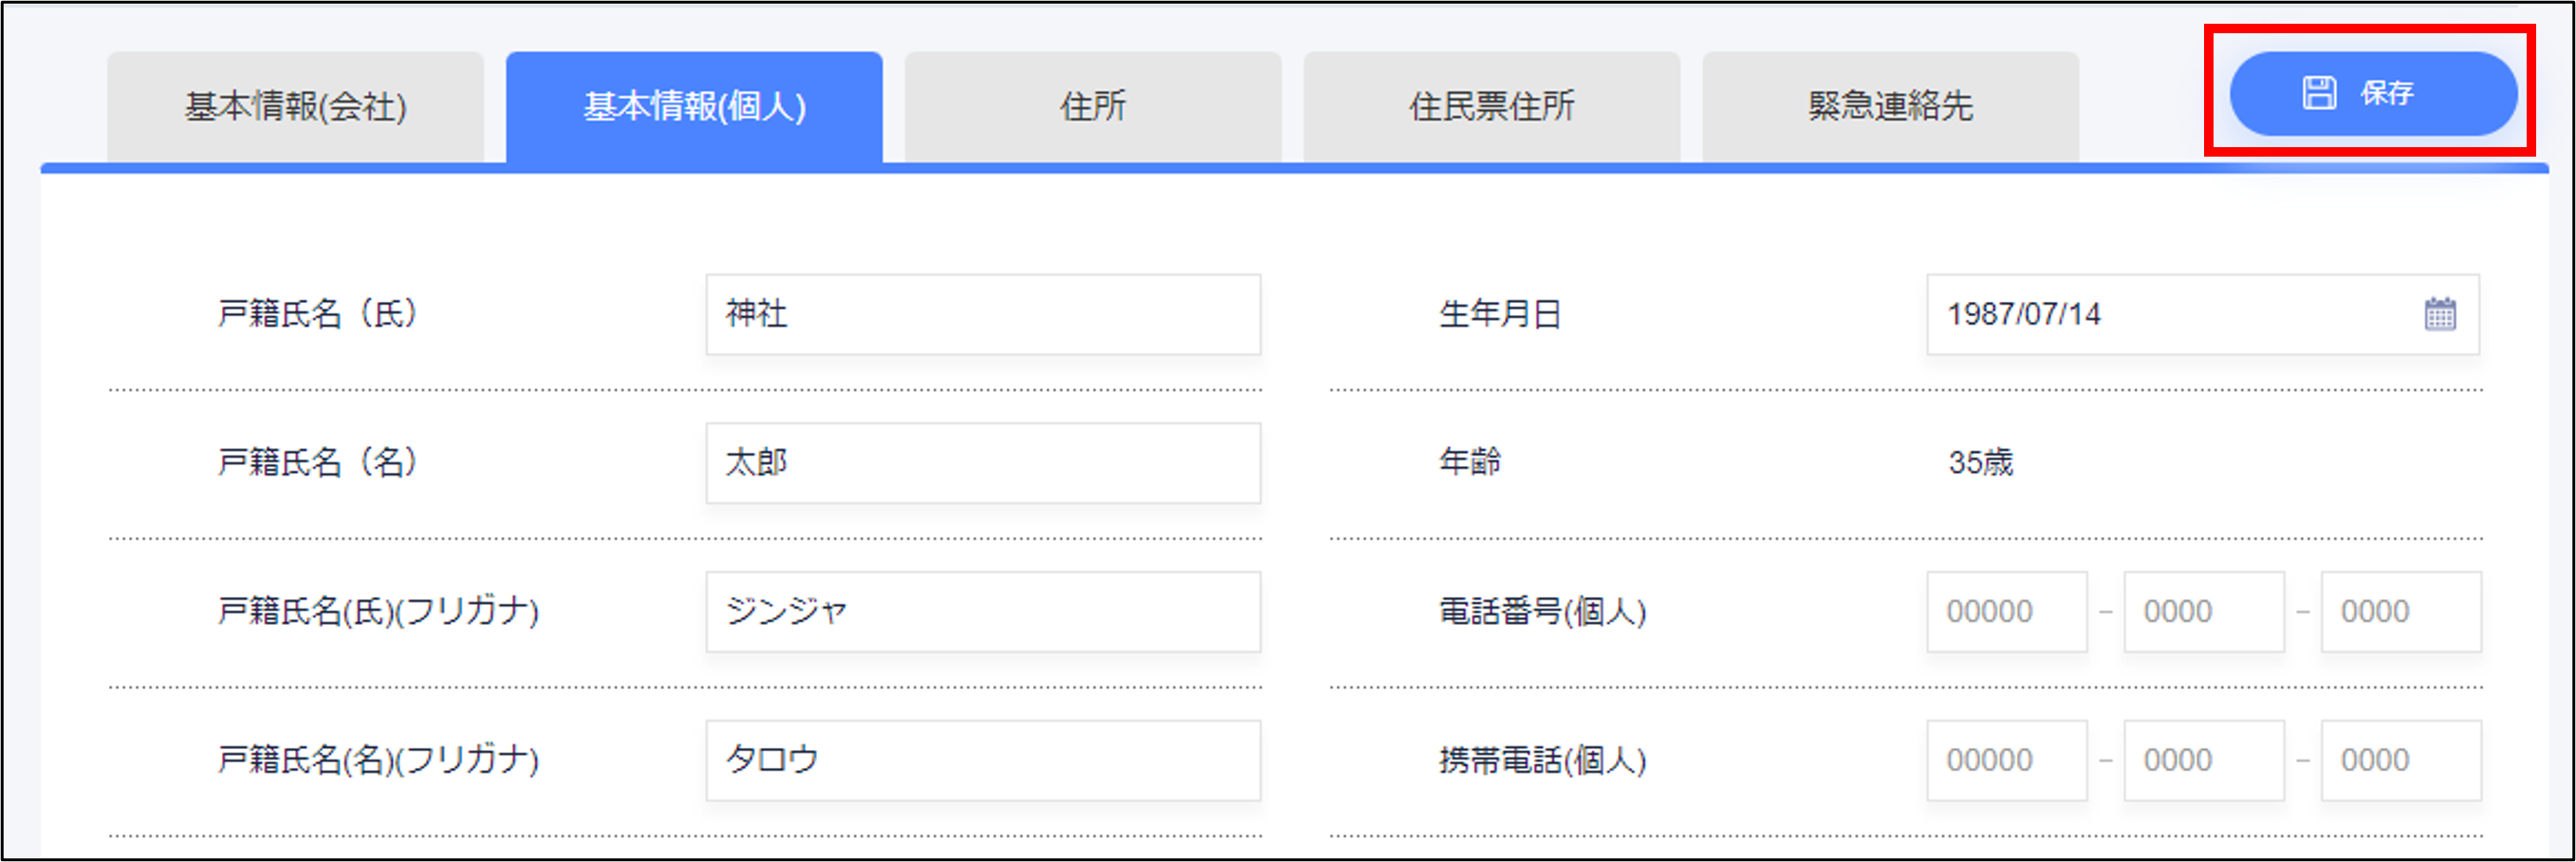
Task: Click the furigana field showing ジンジャ
Action: [x=982, y=611]
